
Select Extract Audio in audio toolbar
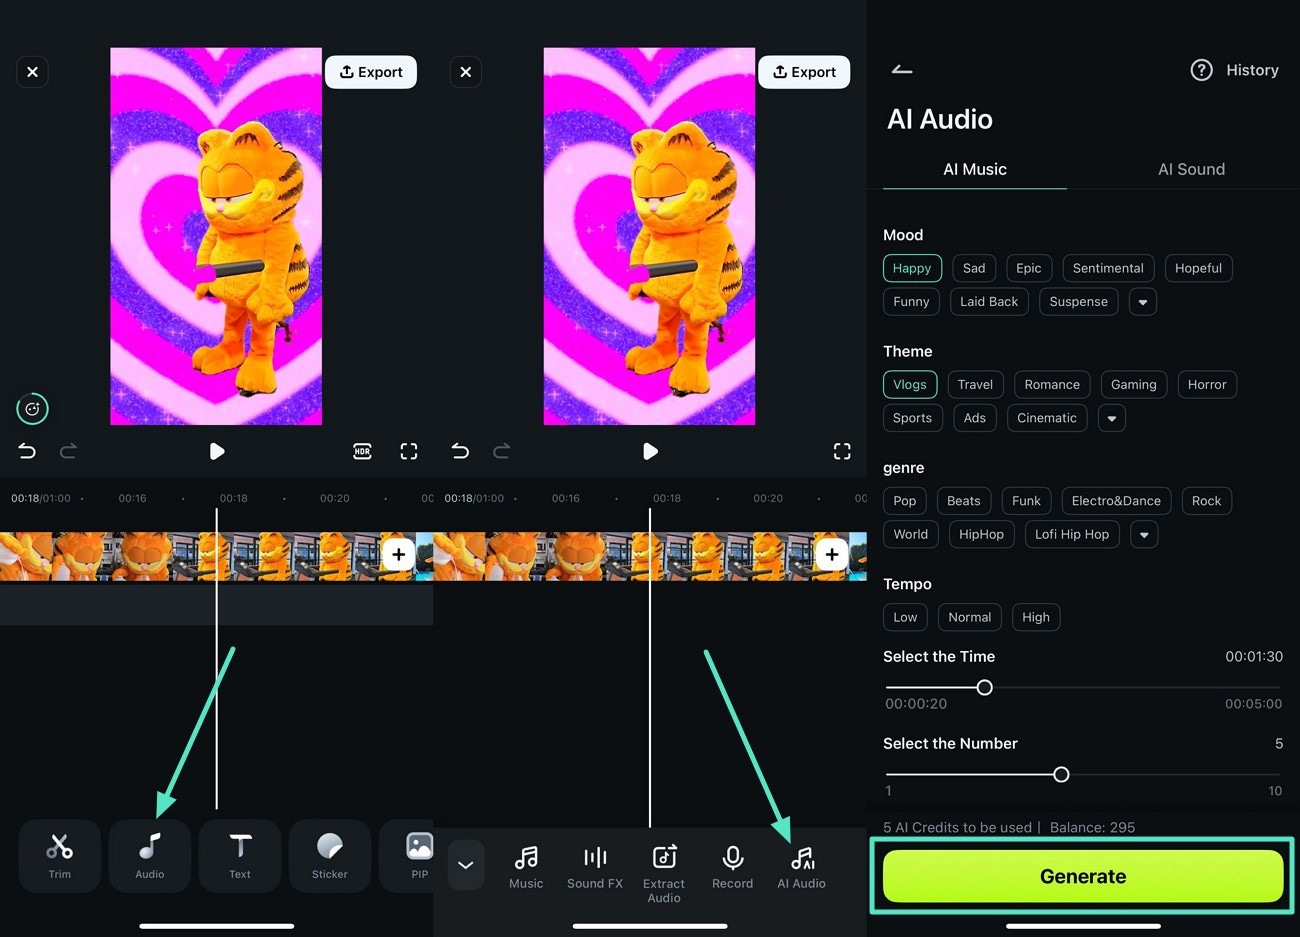click(x=664, y=873)
